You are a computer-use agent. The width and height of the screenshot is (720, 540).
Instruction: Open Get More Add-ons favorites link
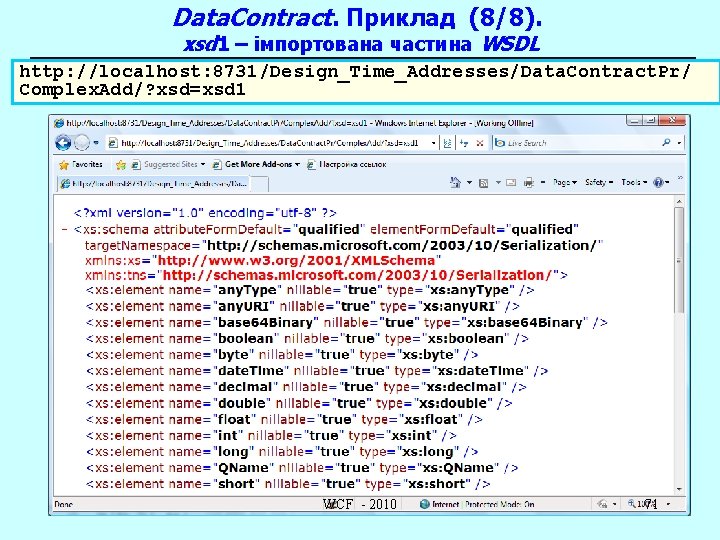pos(256,164)
